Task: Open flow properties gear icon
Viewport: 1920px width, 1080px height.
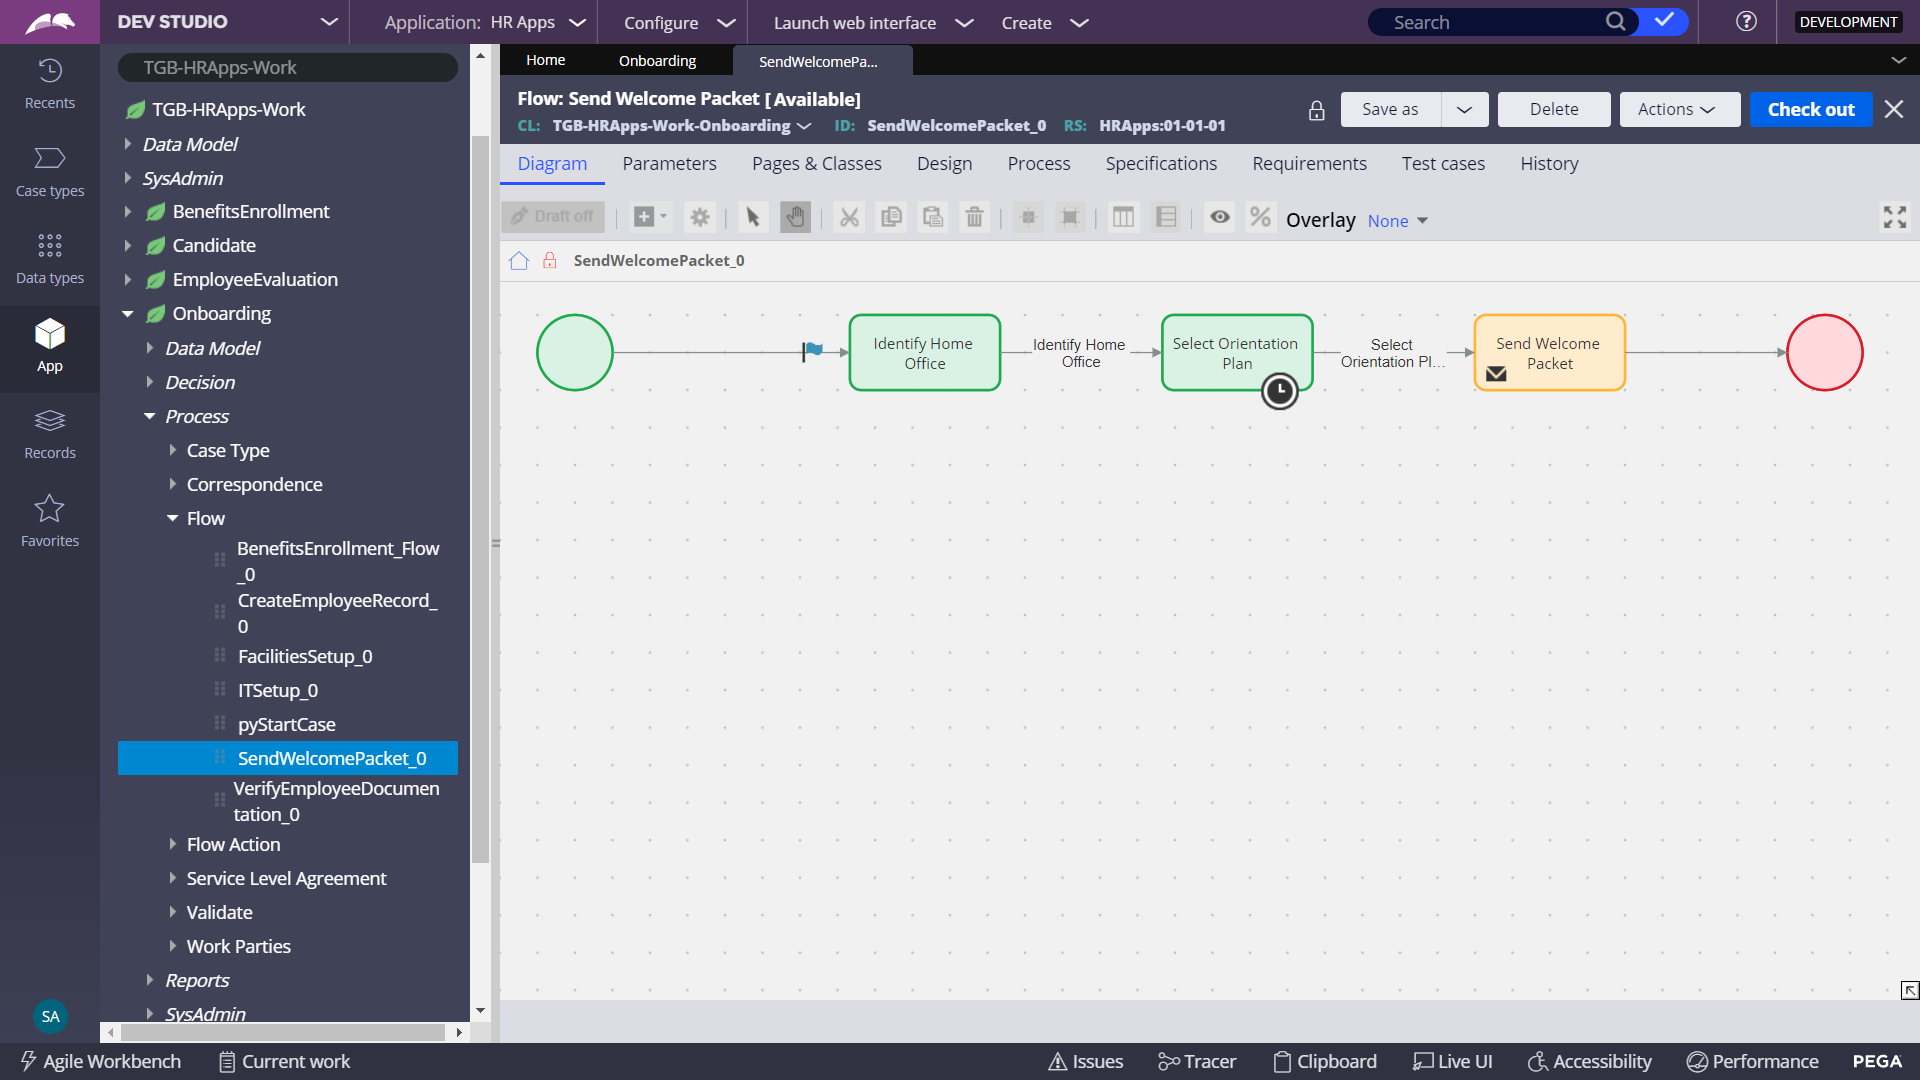Action: 700,217
